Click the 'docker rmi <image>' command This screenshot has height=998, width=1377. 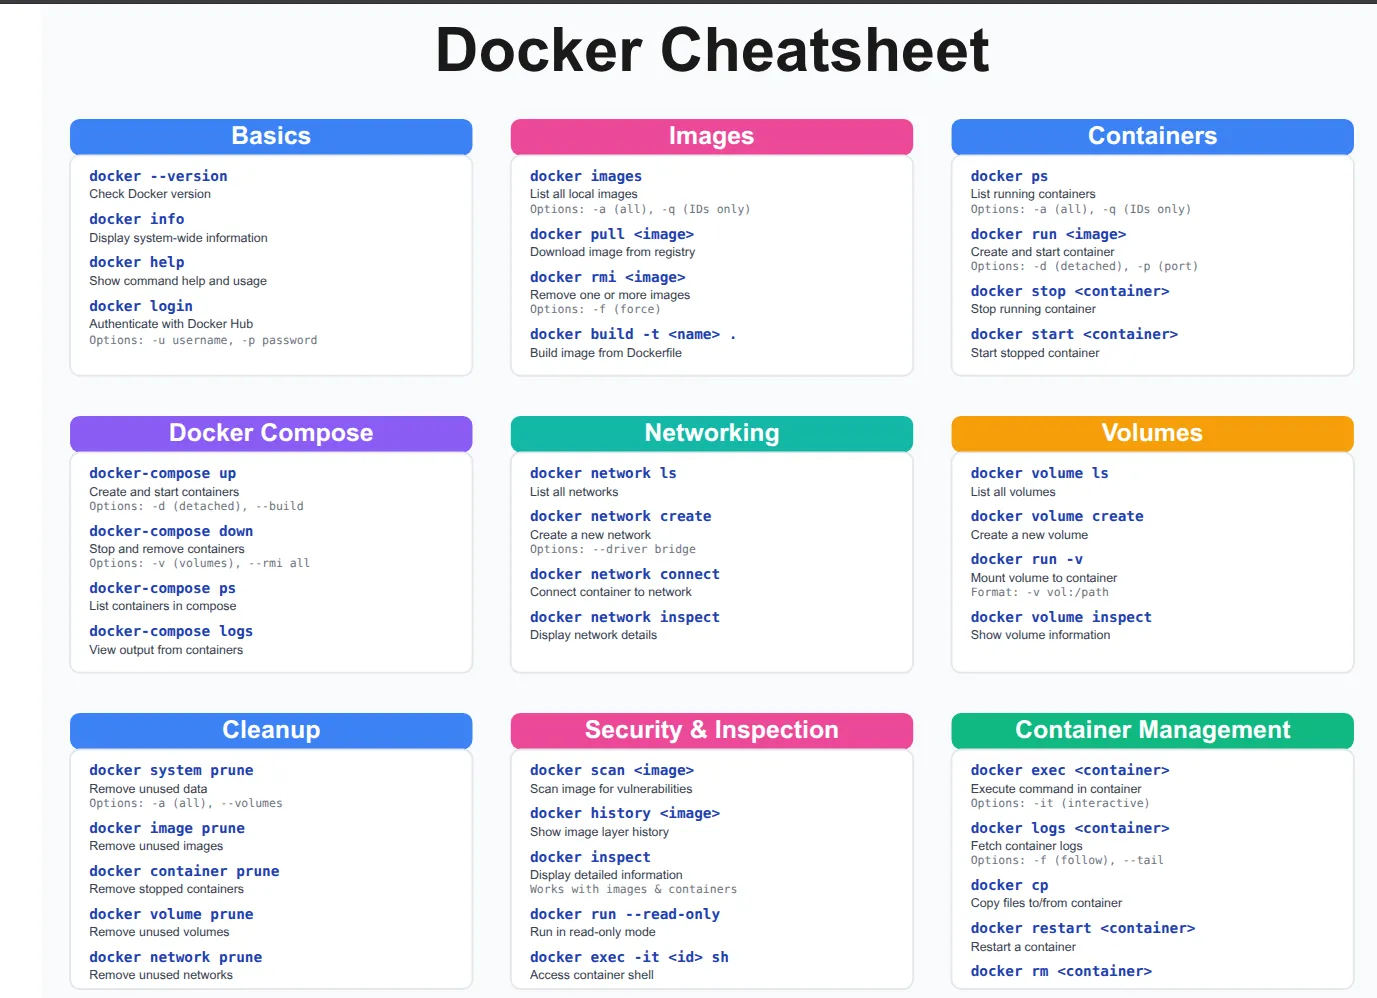click(608, 277)
